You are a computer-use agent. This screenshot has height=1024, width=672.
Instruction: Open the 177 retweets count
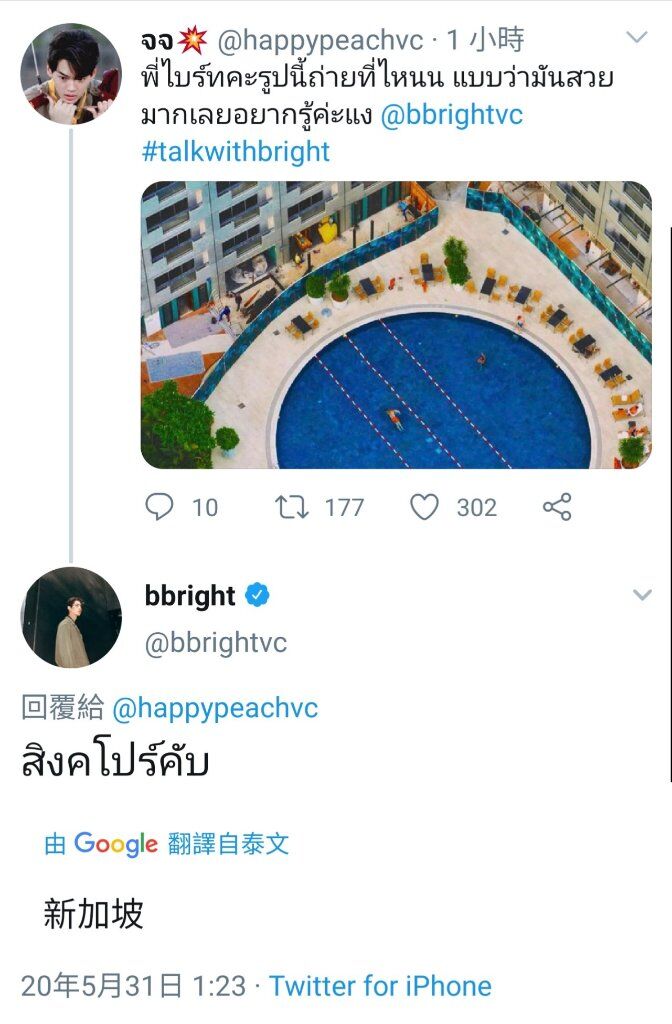tap(344, 507)
